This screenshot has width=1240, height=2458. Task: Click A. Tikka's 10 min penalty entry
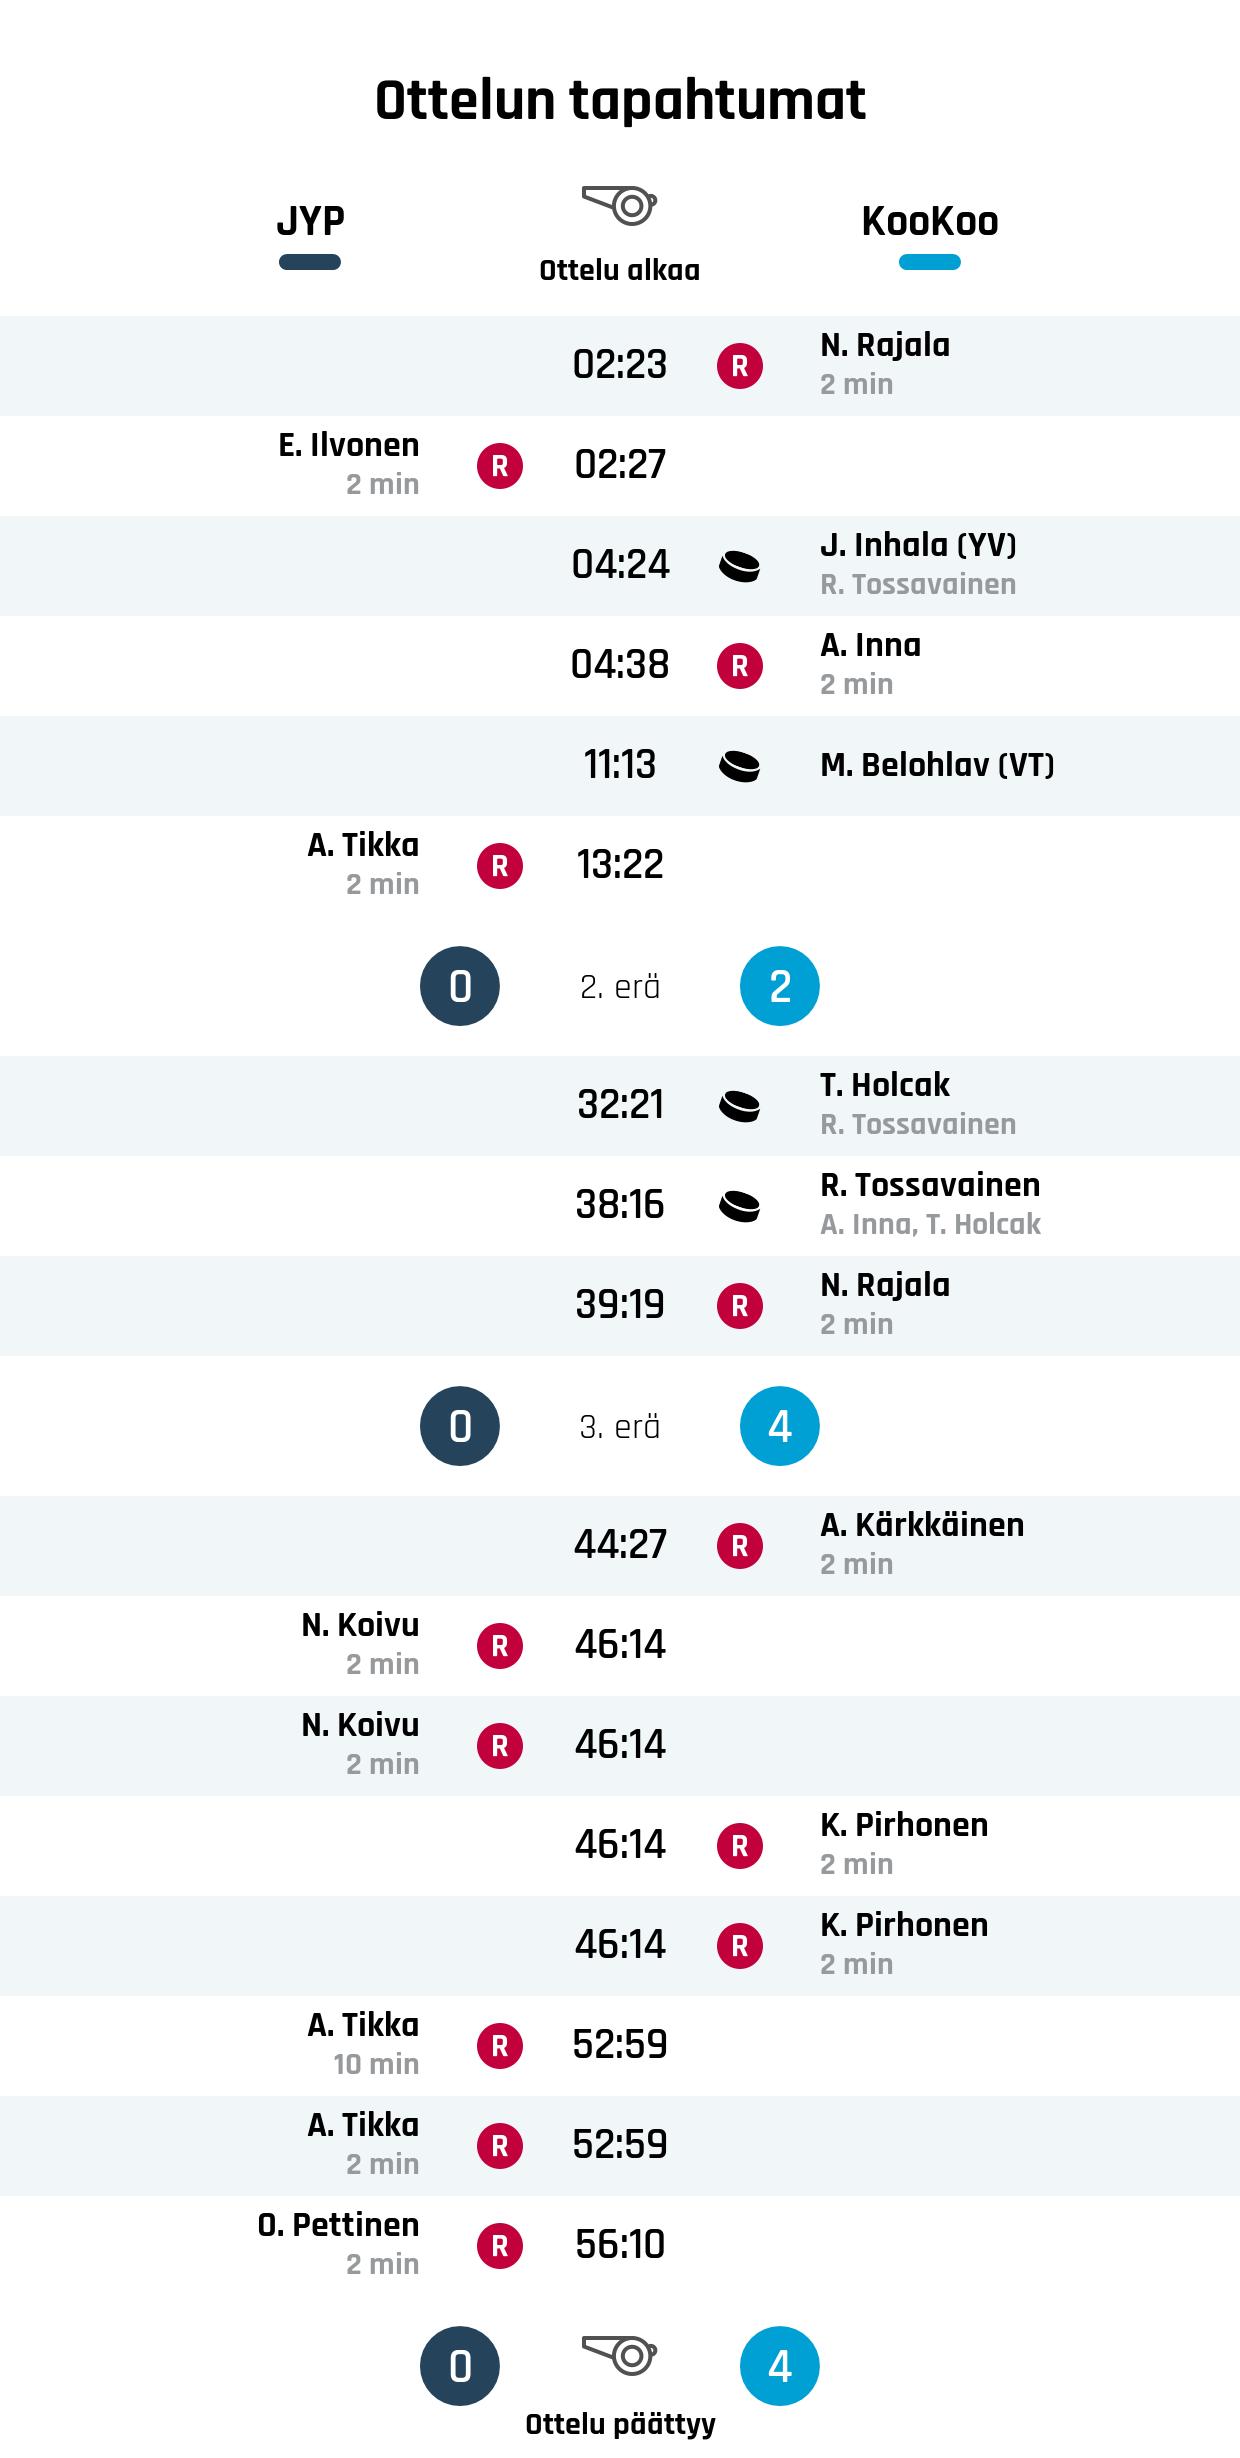(364, 2044)
